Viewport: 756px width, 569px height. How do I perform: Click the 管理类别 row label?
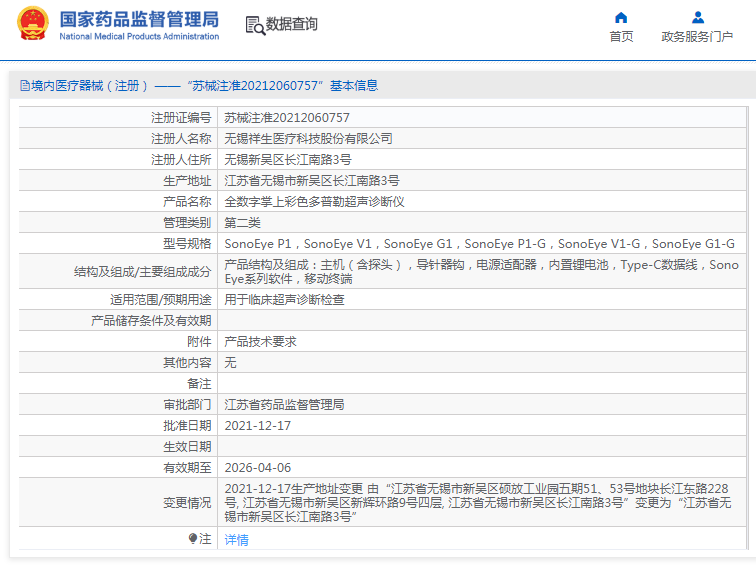(x=187, y=223)
